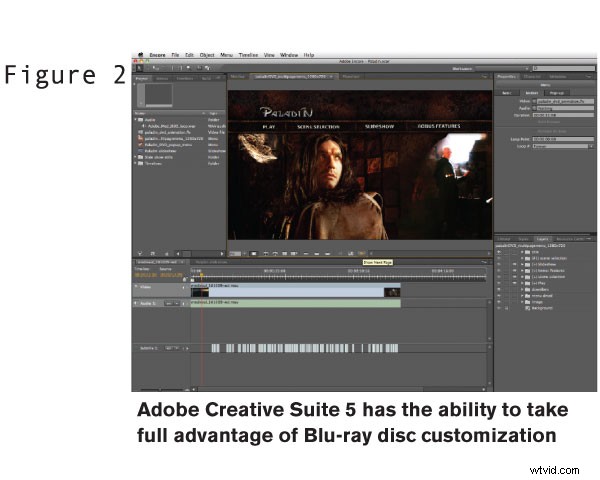Open the Object menu

coord(207,55)
